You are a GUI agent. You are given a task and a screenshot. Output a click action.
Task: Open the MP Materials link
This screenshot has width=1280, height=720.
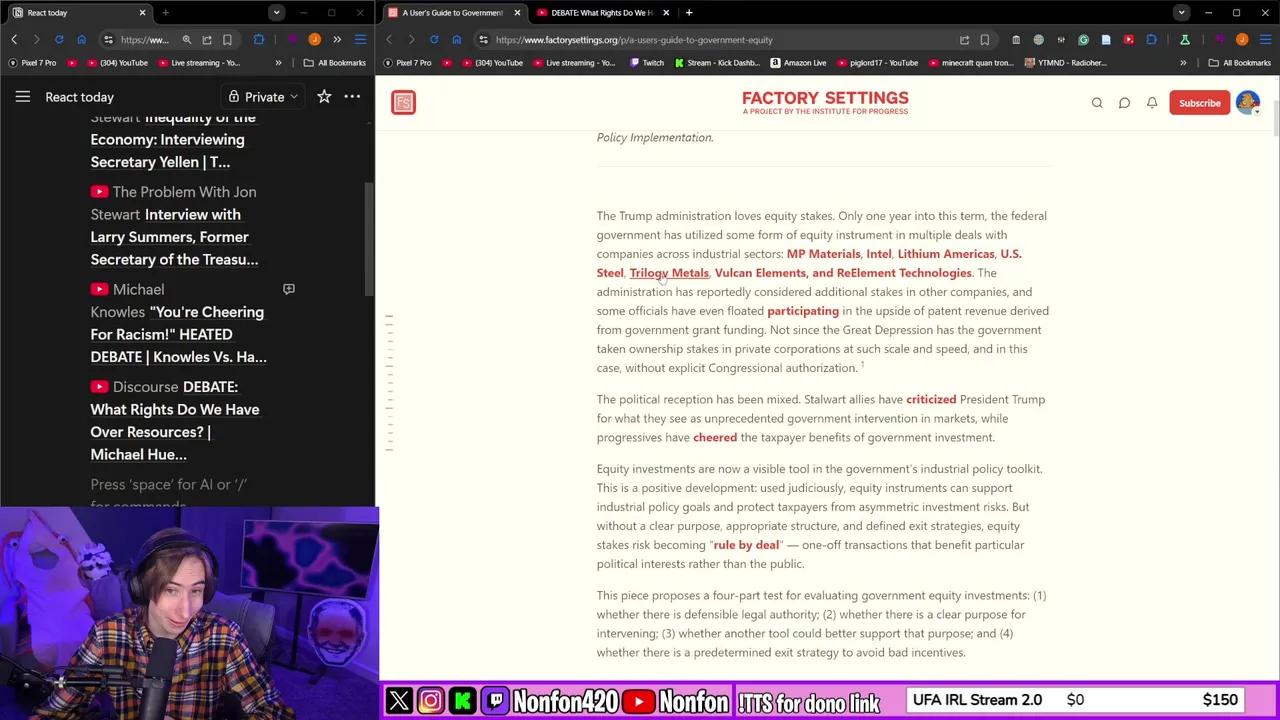point(823,254)
